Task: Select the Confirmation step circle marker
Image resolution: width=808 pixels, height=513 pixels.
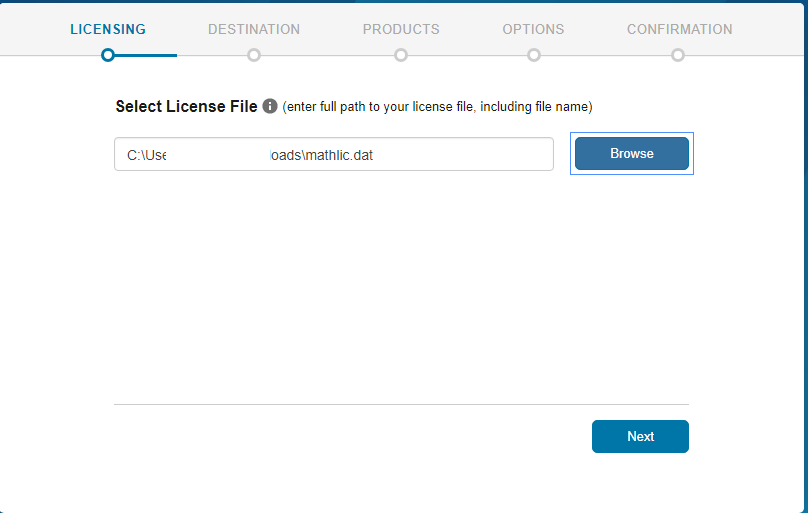Action: click(678, 55)
